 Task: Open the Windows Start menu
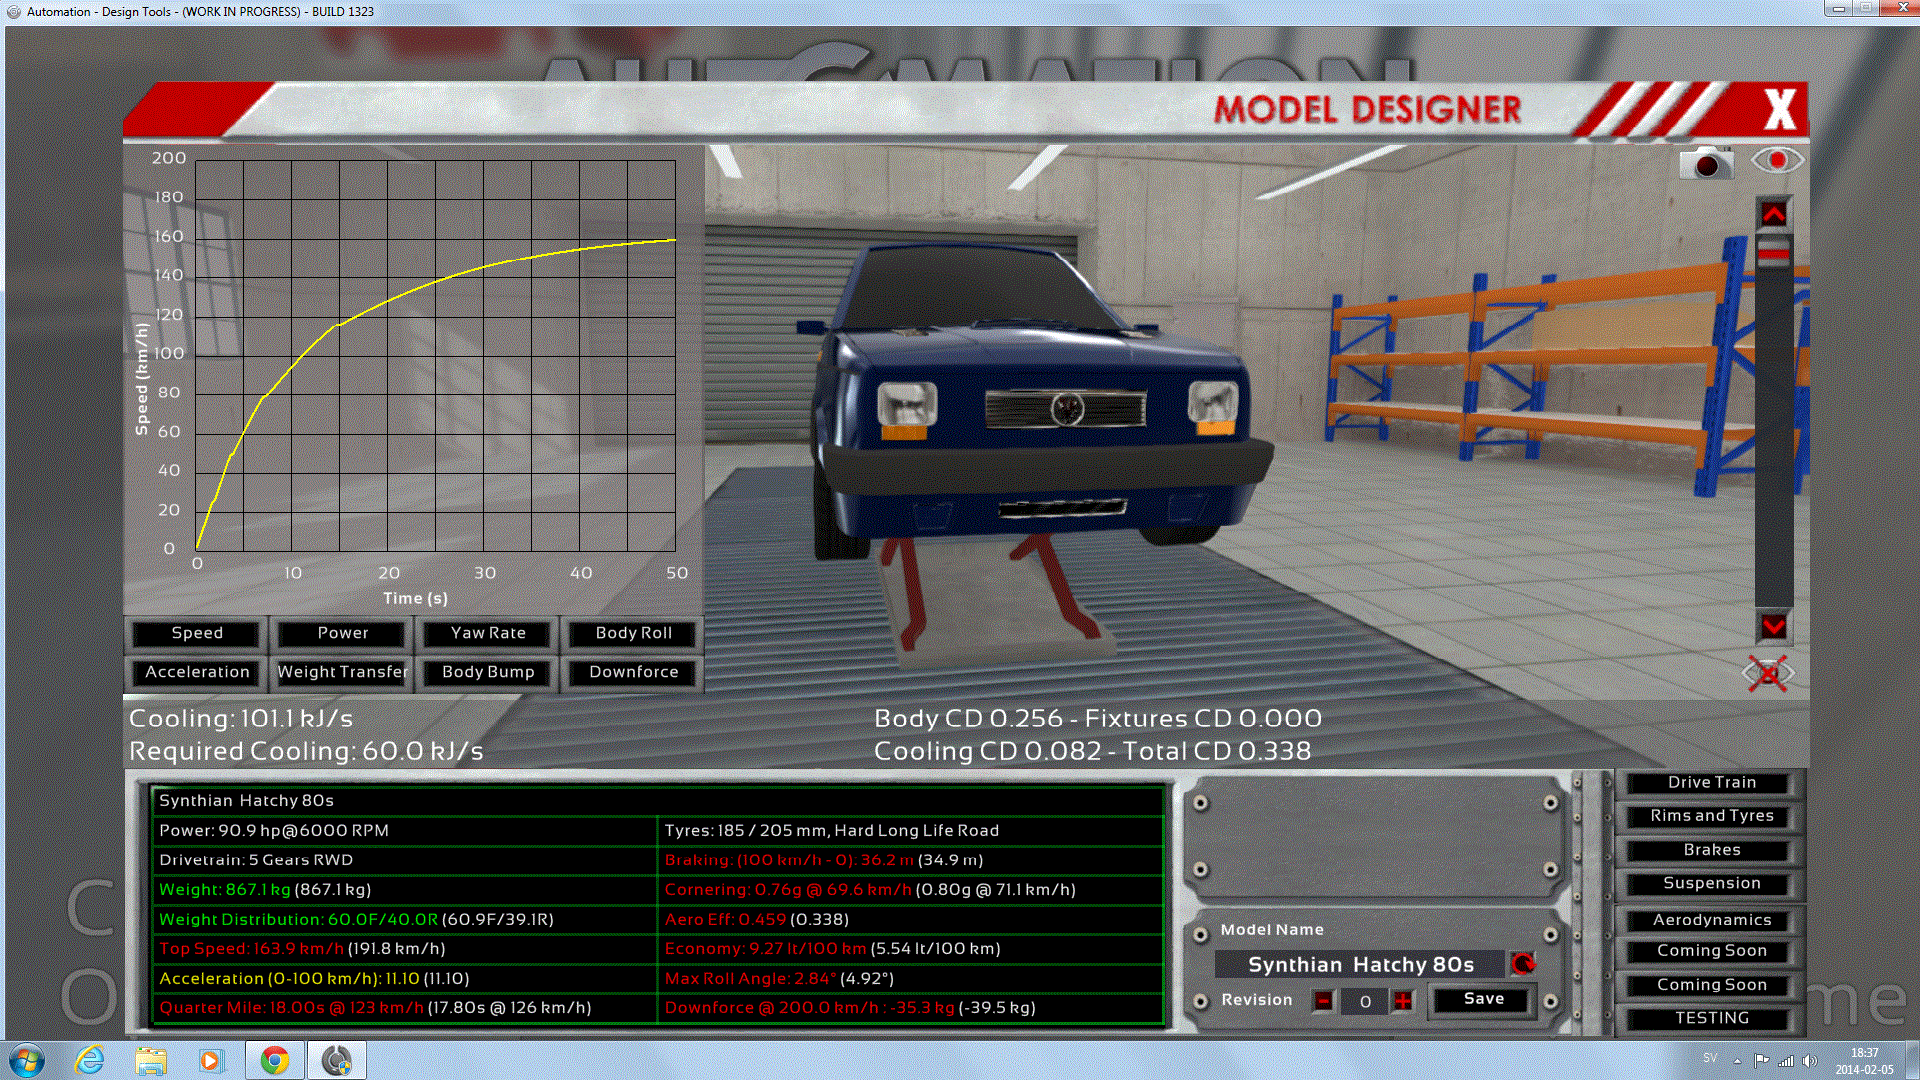(27, 1060)
